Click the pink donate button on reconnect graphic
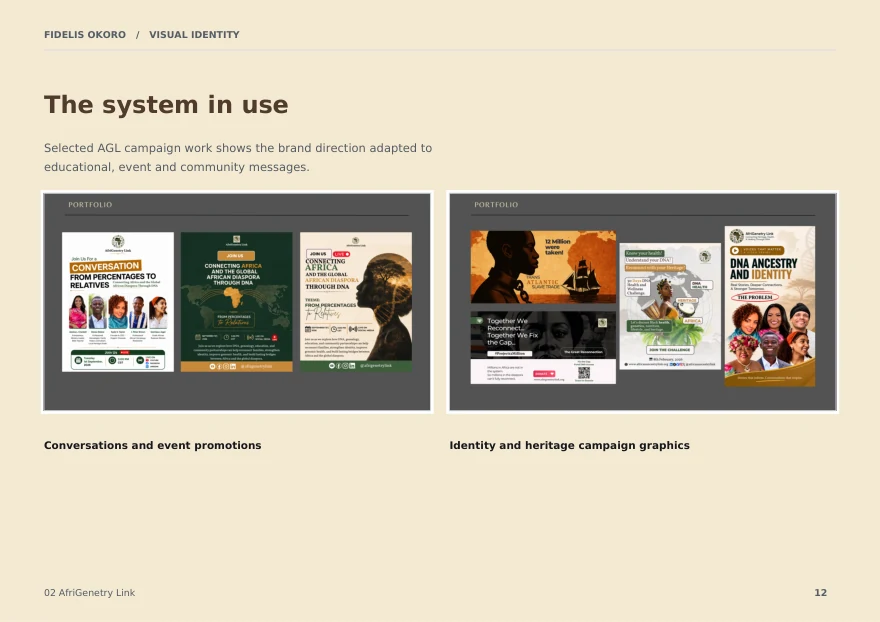The image size is (880, 622). coord(544,373)
